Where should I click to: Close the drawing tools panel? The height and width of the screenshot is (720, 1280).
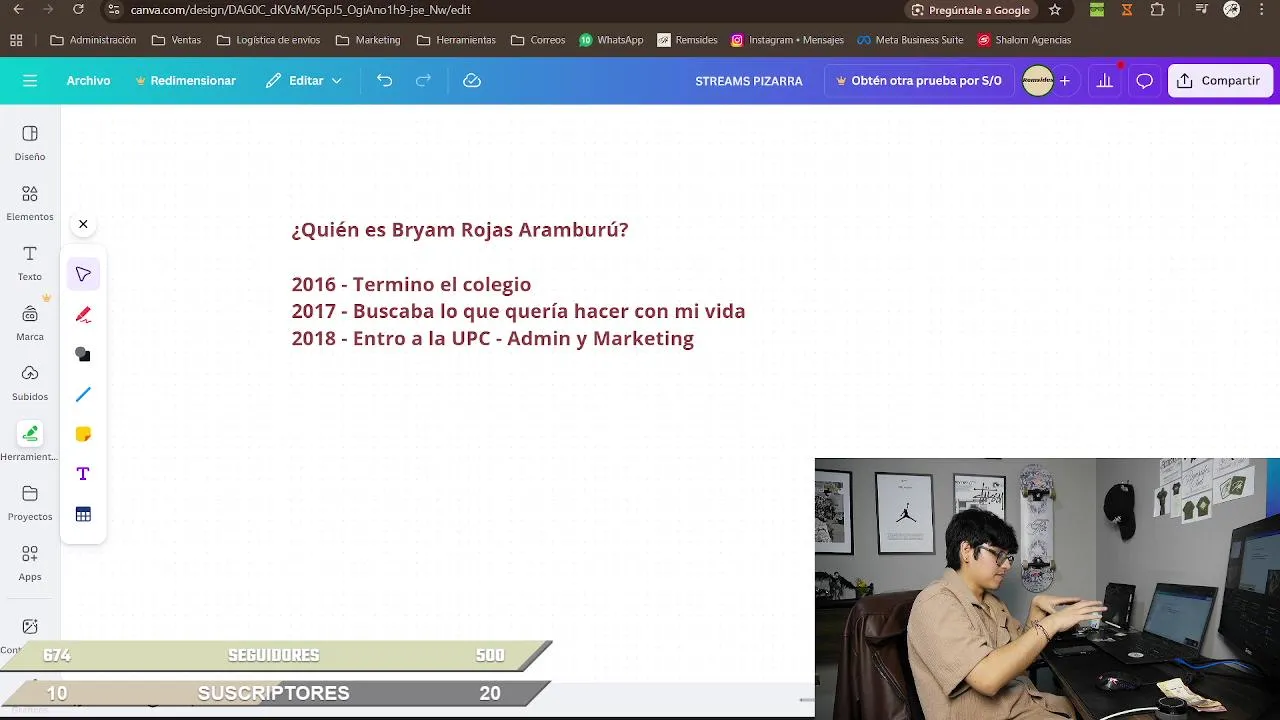tap(83, 224)
